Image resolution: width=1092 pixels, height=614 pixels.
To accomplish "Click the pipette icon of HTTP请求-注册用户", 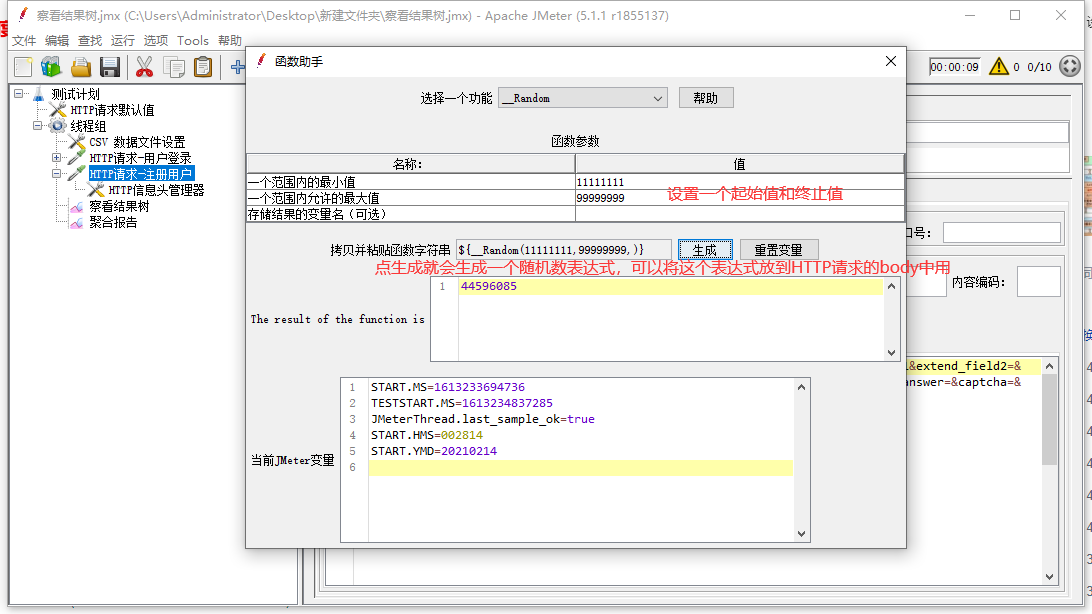I will (77, 174).
